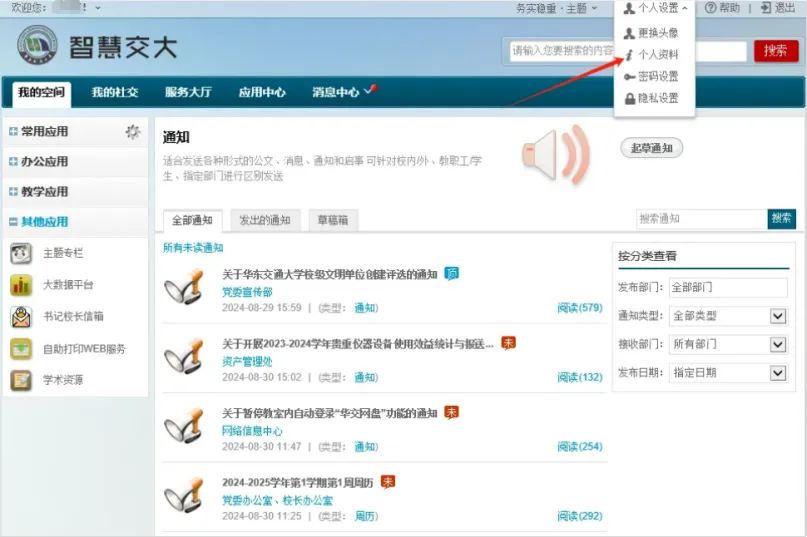The image size is (807, 537).
Task: Click the 顶 pinned badge on first notice
Action: tap(451, 273)
